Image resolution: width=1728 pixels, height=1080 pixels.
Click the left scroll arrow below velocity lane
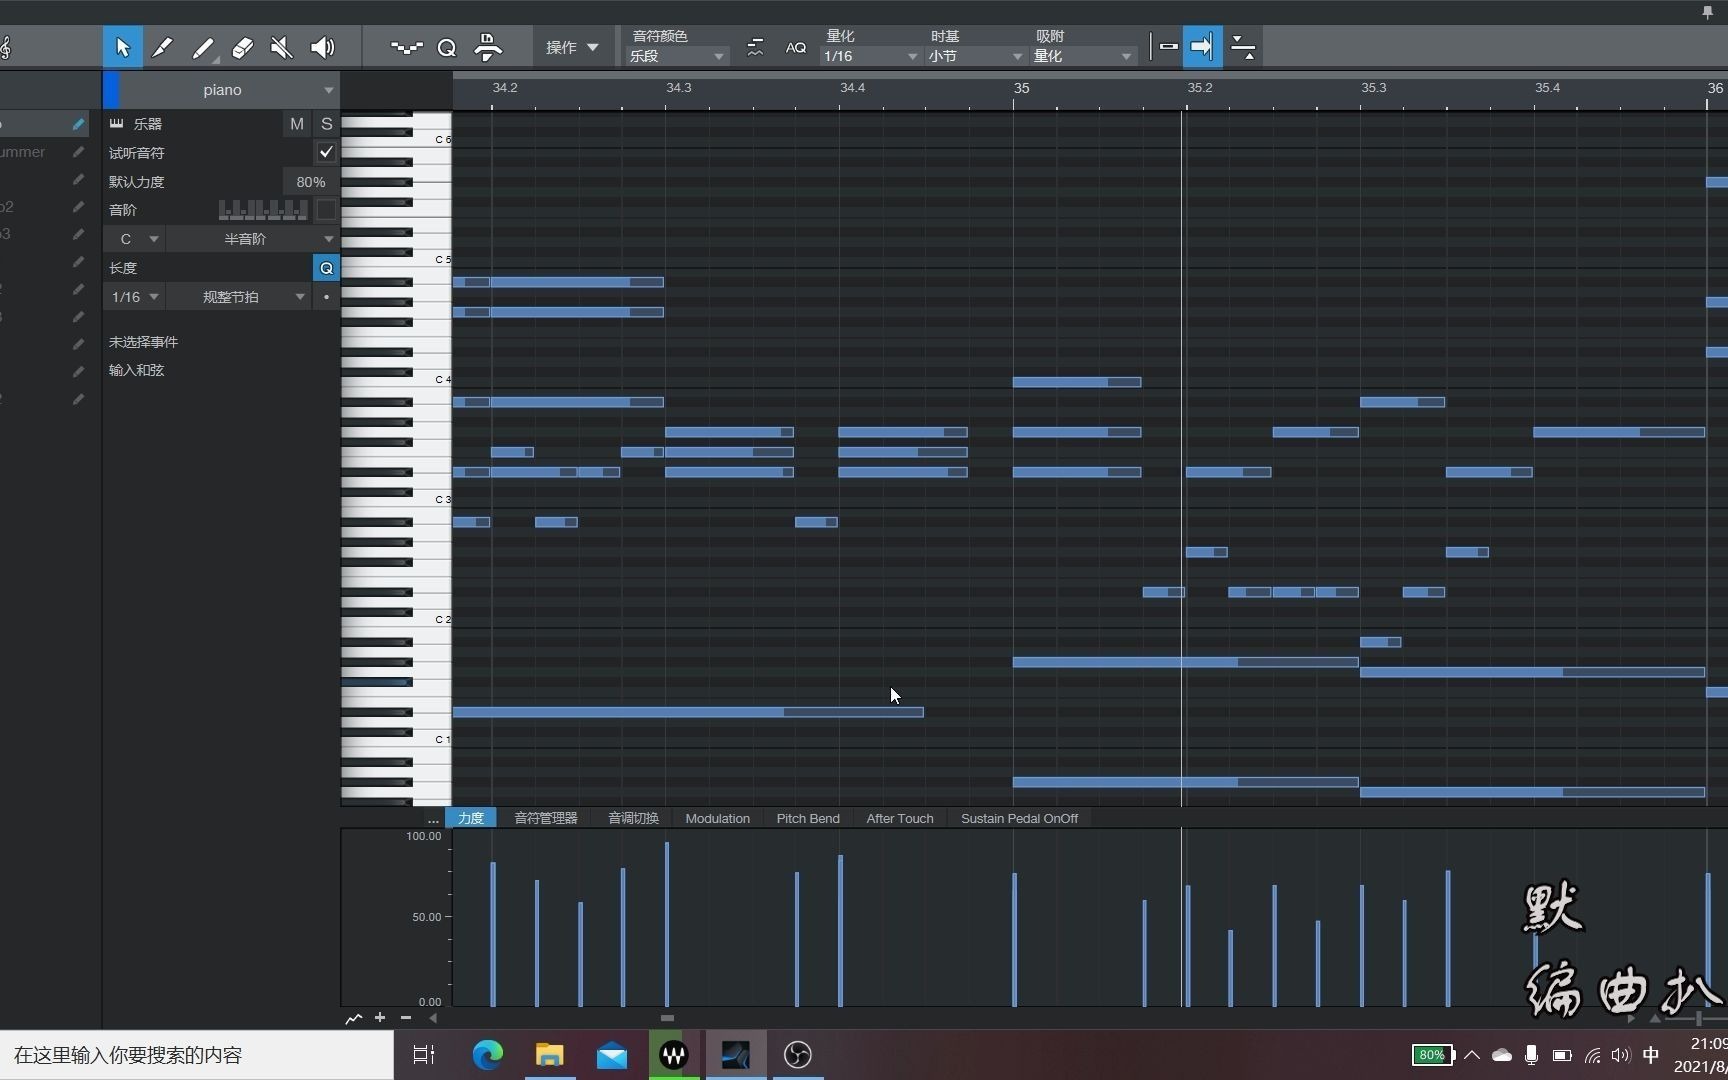tap(433, 1018)
